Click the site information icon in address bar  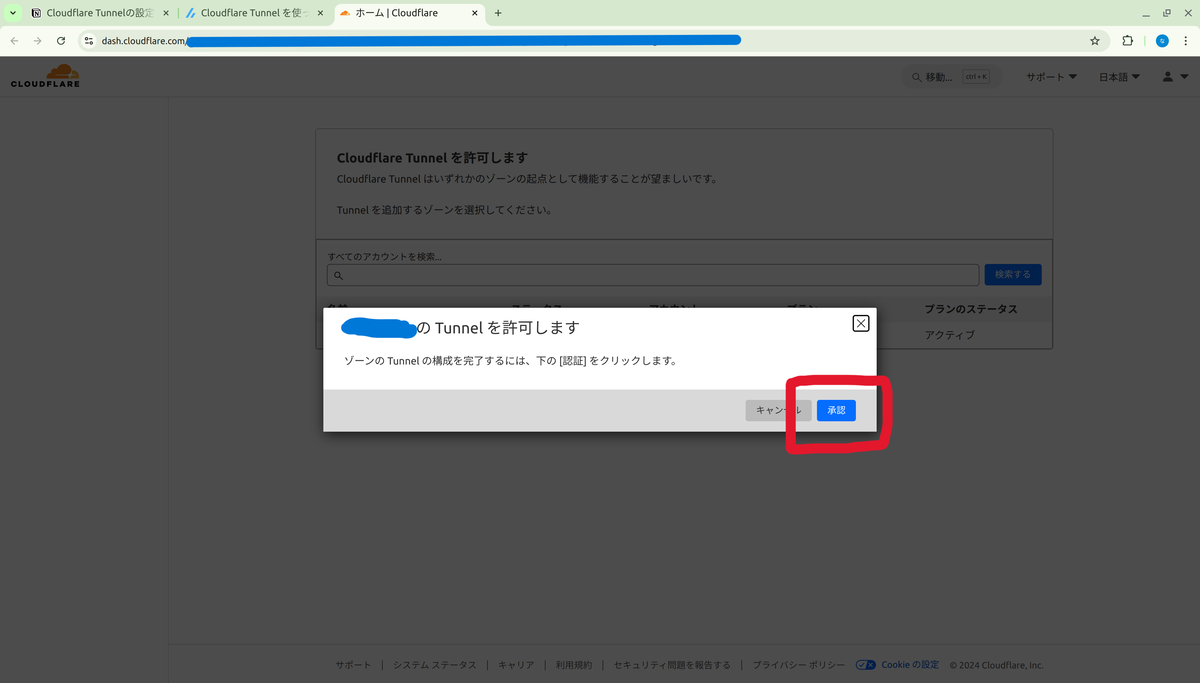[88, 41]
